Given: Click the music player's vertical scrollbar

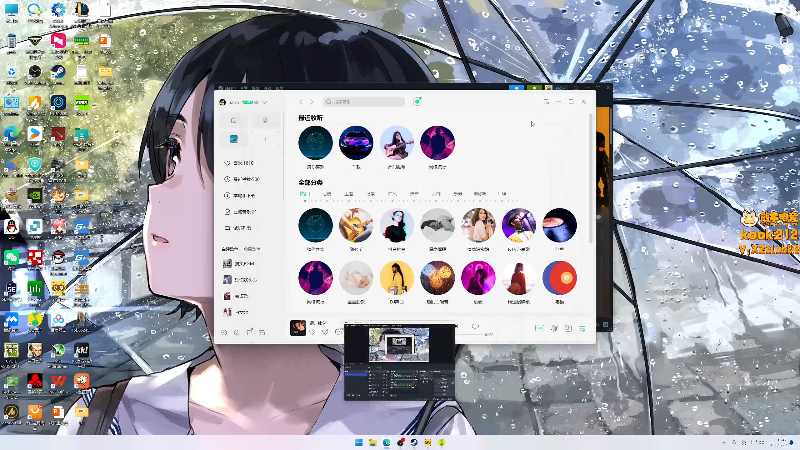Looking at the screenshot, I should coord(591,179).
